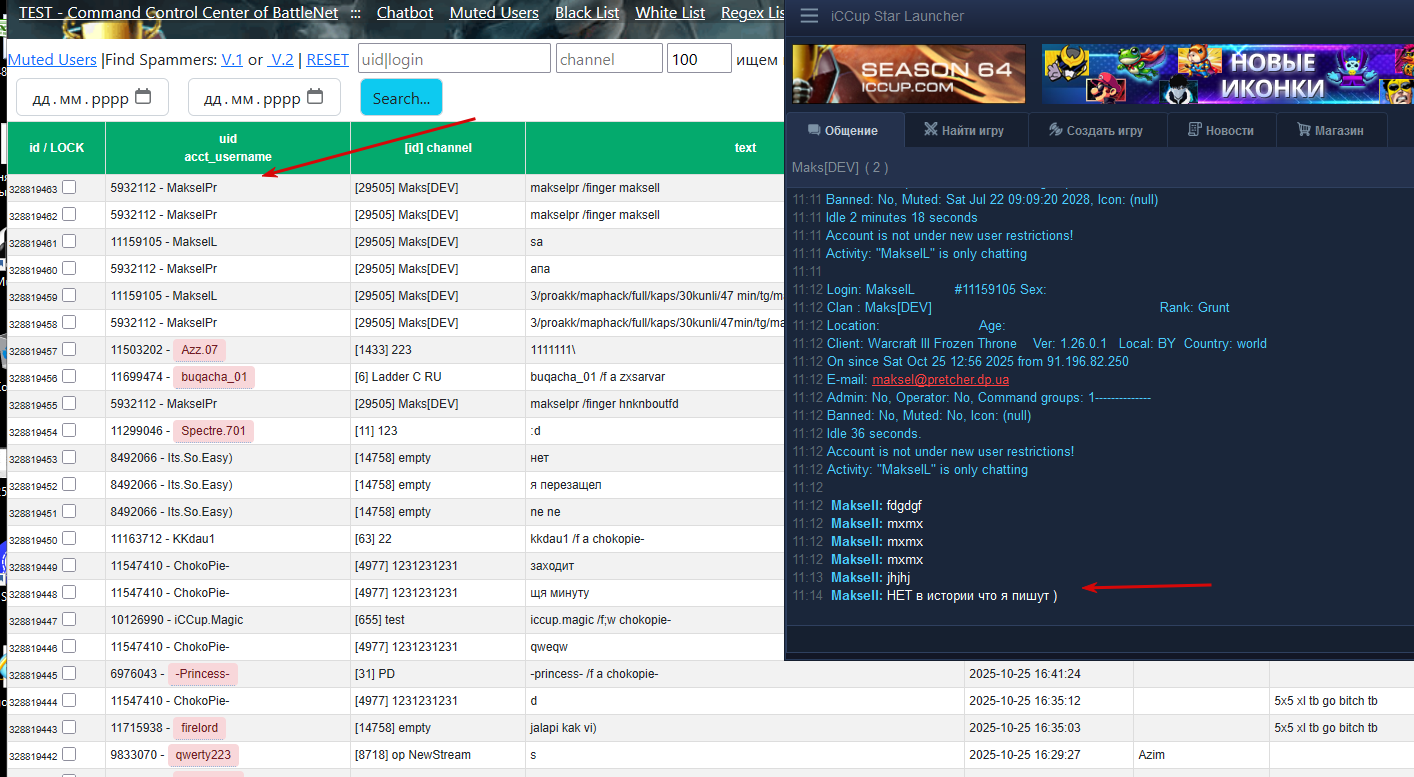Run the Find Spammers V.1 search

(232, 60)
